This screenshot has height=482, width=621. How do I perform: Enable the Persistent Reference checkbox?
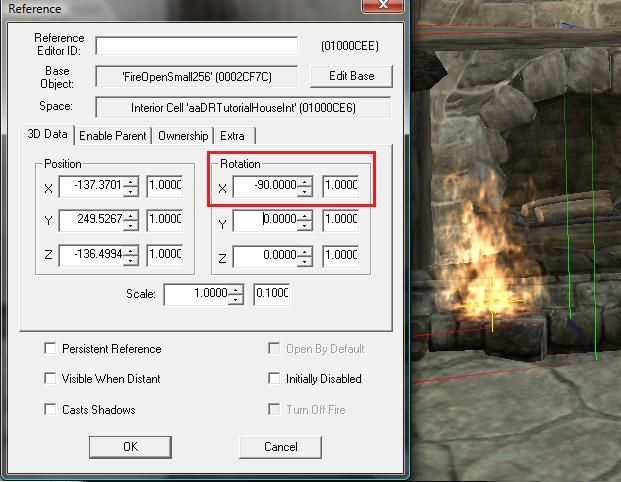click(50, 349)
